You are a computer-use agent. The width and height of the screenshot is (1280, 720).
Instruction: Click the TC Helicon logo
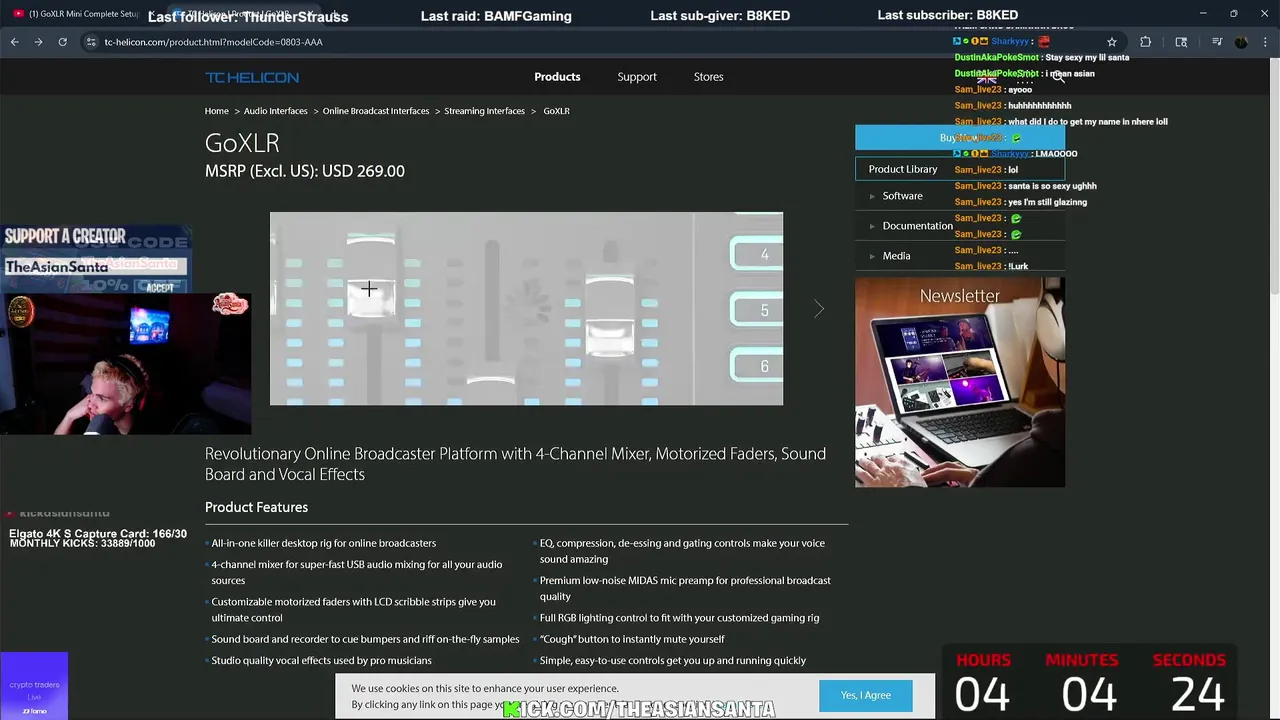pos(252,77)
